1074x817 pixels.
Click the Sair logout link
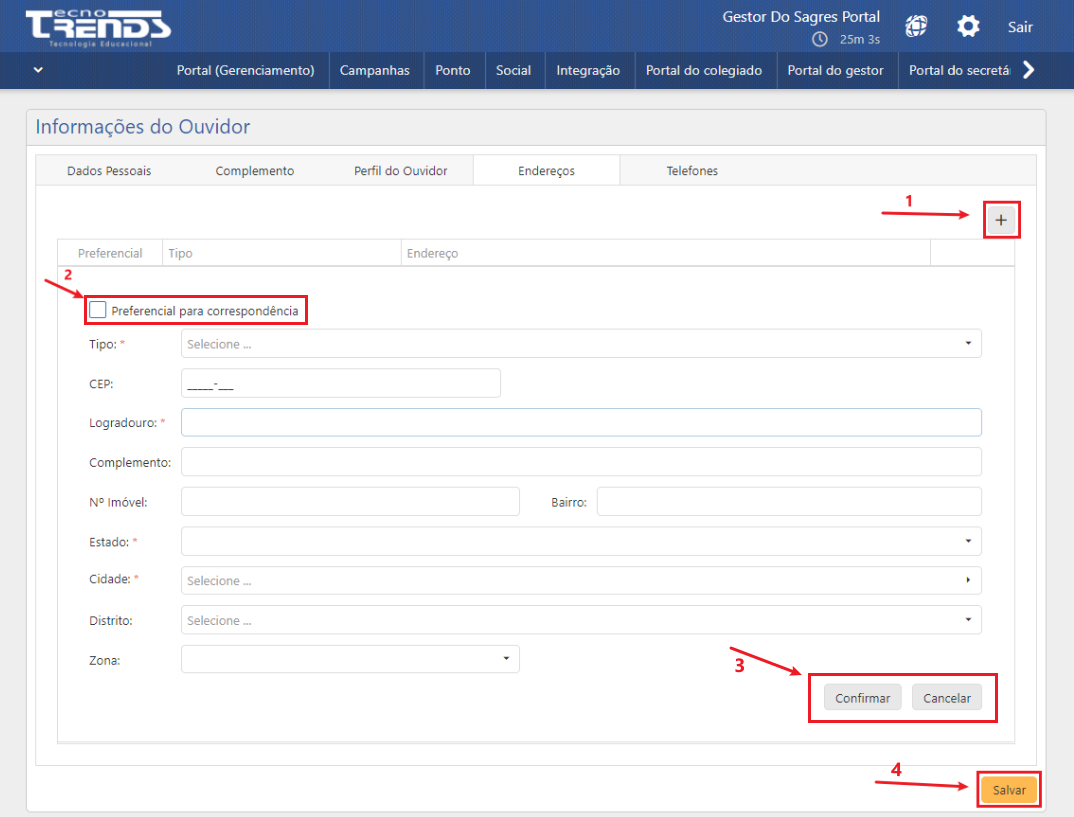(x=1020, y=27)
